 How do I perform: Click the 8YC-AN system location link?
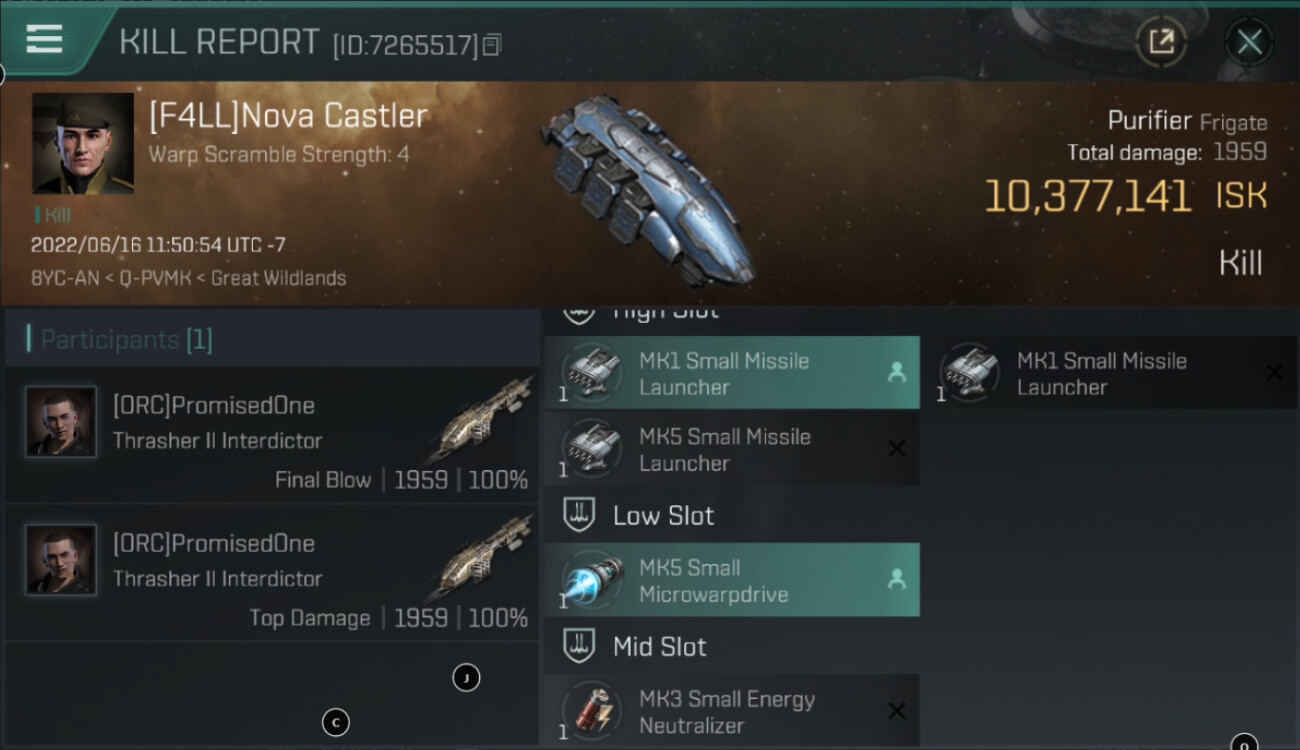click(x=66, y=278)
